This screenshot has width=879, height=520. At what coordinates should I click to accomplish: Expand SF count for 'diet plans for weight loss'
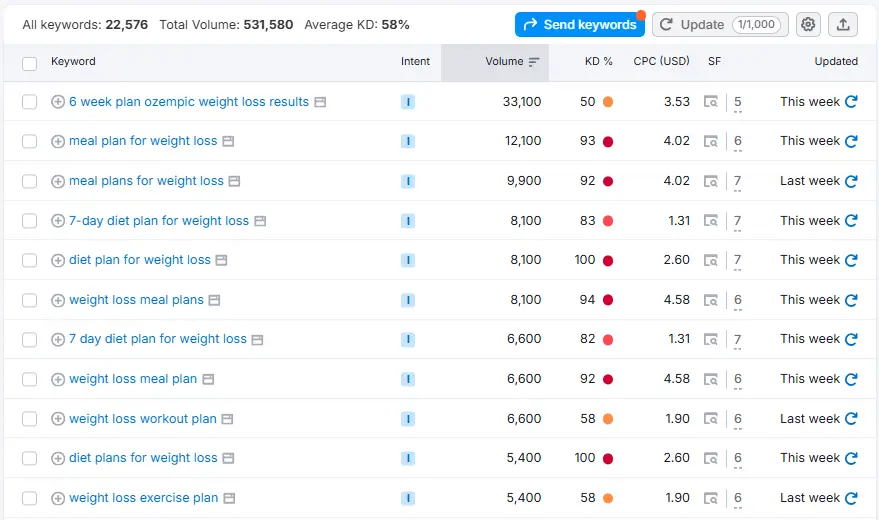738,460
